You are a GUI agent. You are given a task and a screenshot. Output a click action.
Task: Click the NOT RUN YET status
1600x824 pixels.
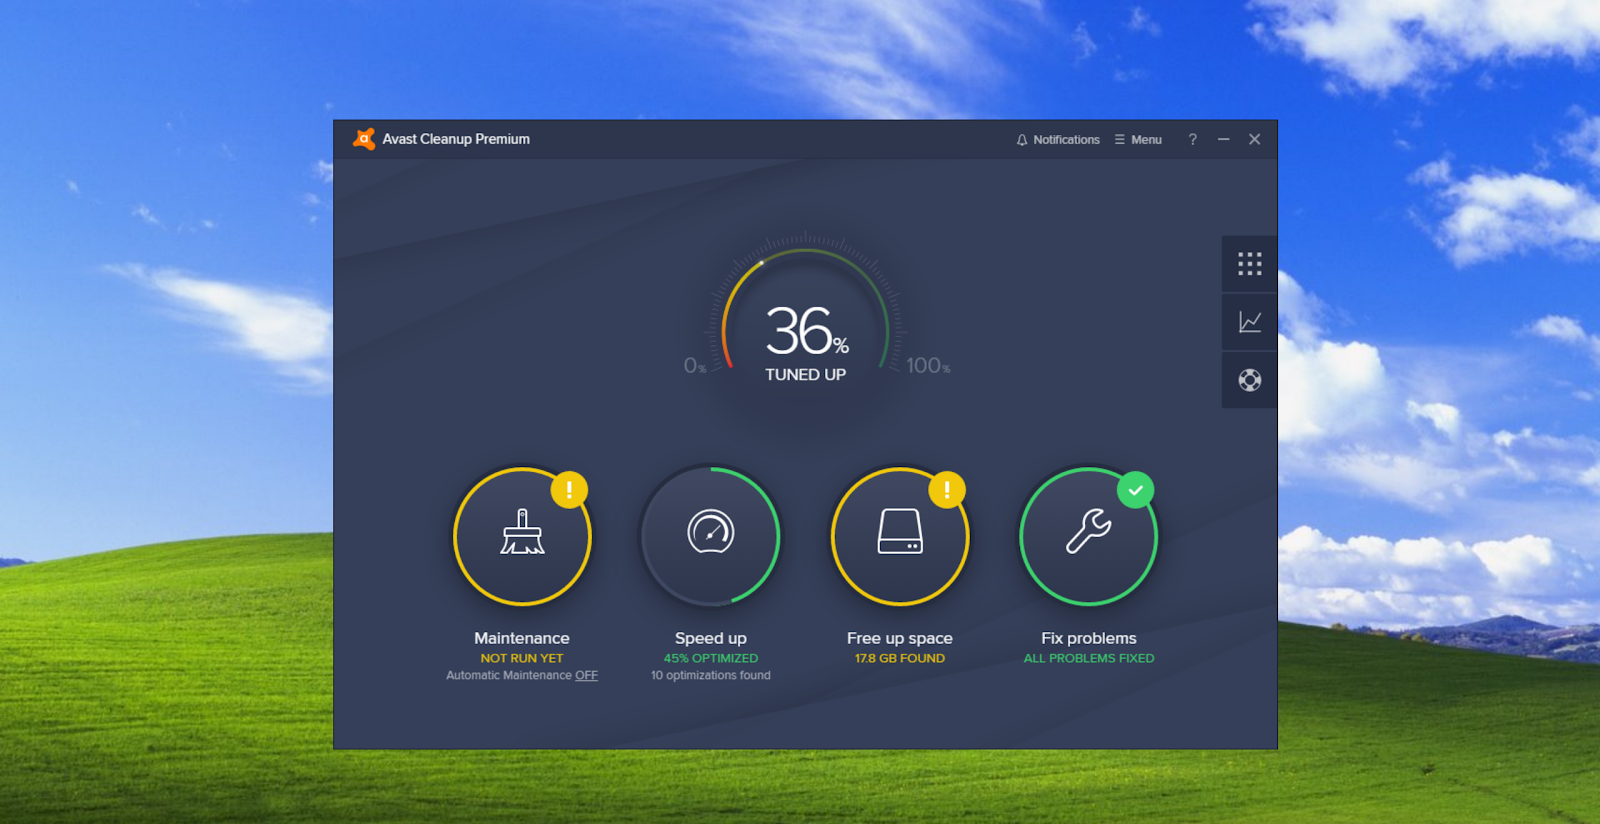tap(522, 658)
